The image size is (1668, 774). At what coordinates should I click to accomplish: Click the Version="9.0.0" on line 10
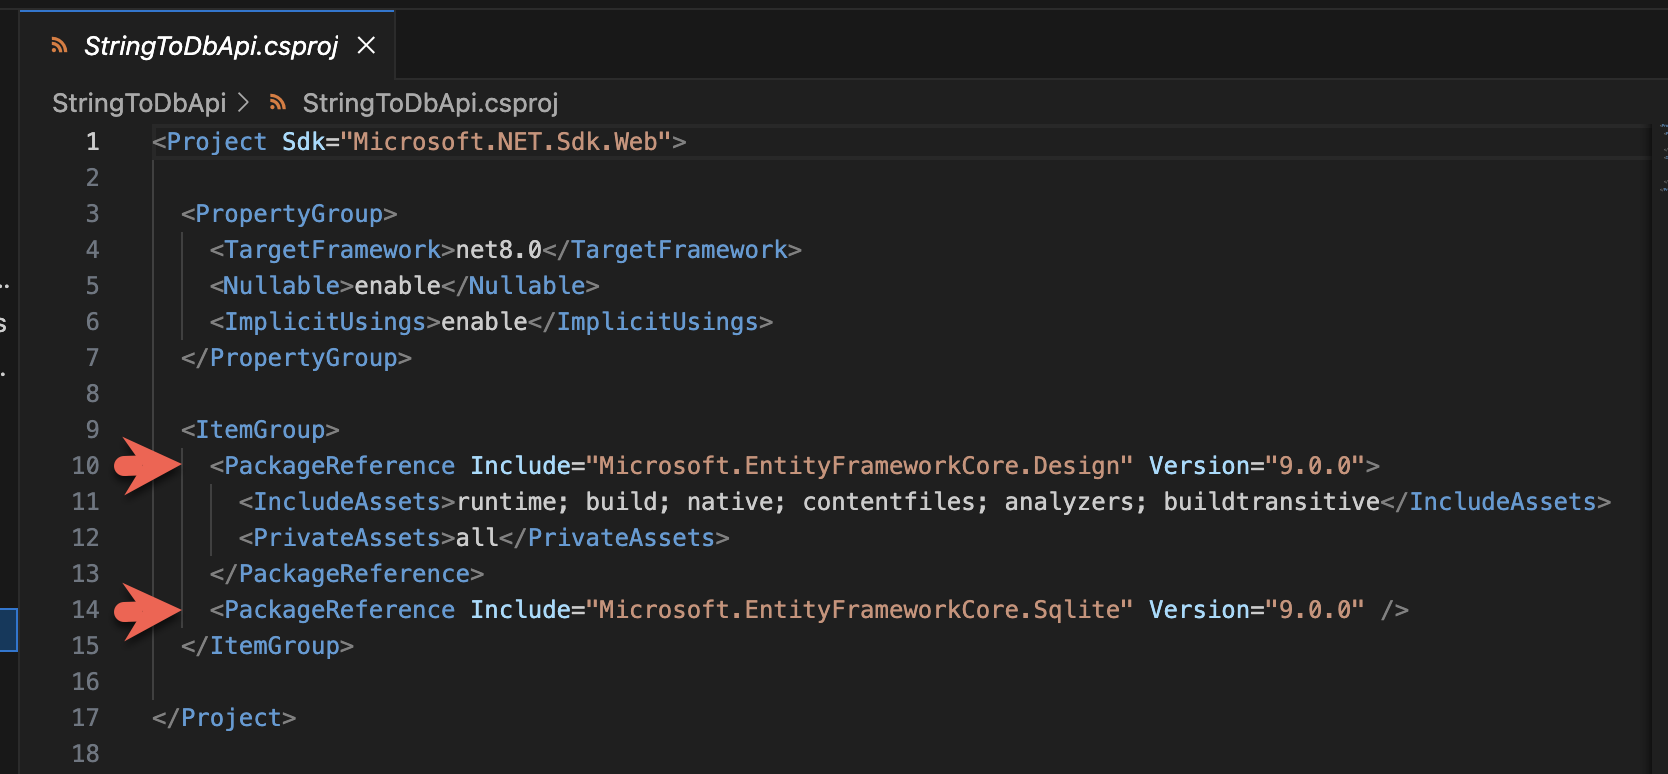(1257, 466)
